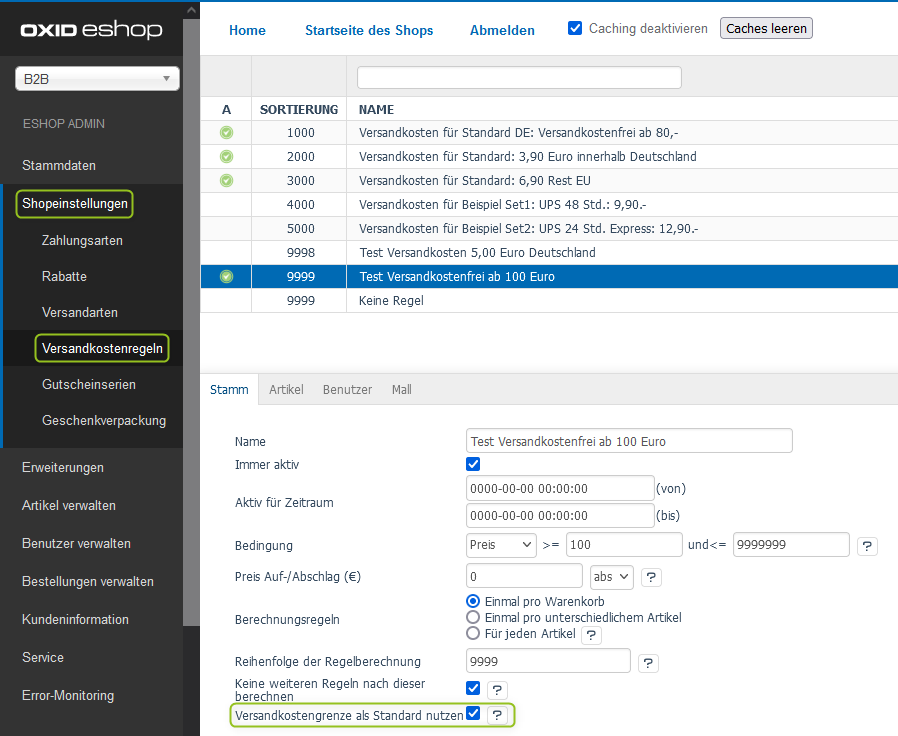Switch to the Artikel tab
The width and height of the screenshot is (898, 736).
tap(286, 389)
